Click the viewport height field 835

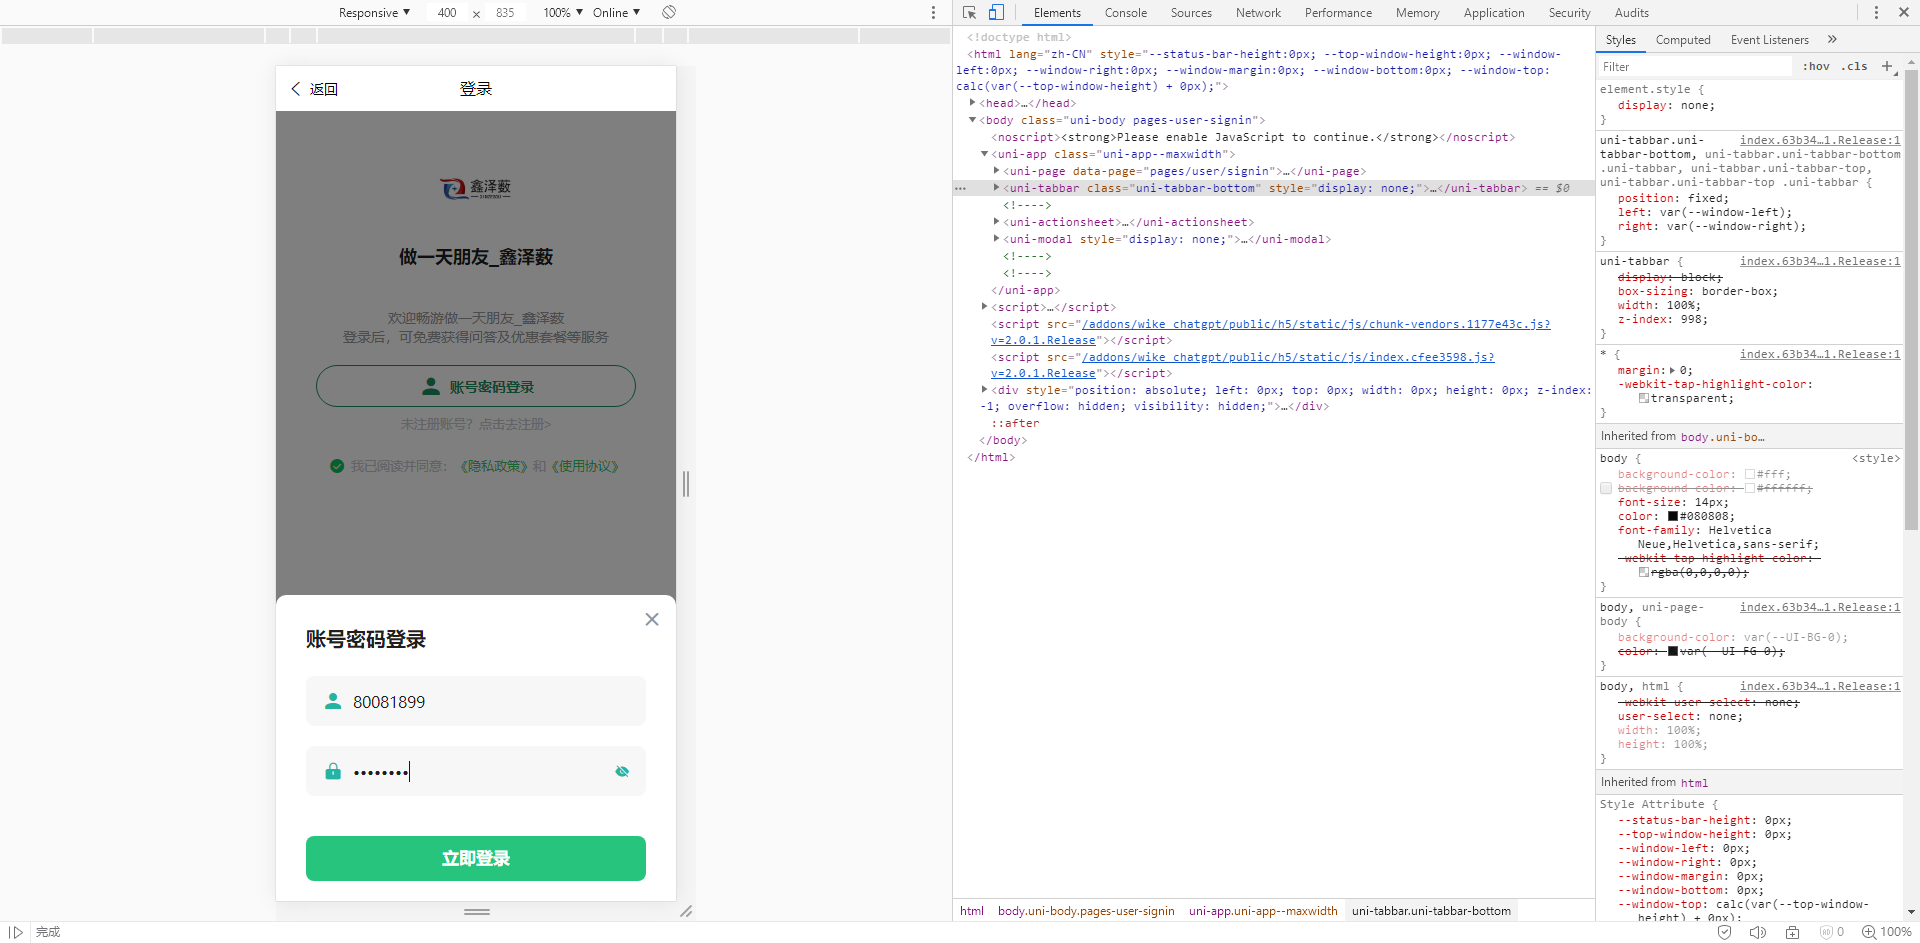[x=505, y=12]
